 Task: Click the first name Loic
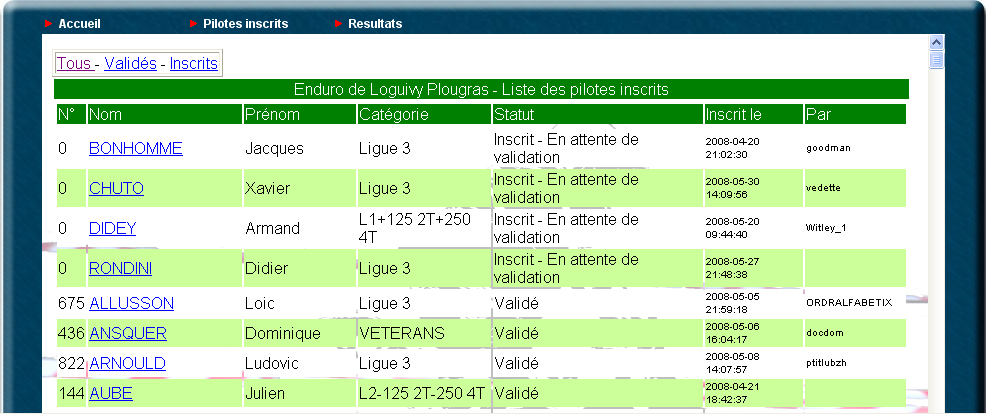260,303
